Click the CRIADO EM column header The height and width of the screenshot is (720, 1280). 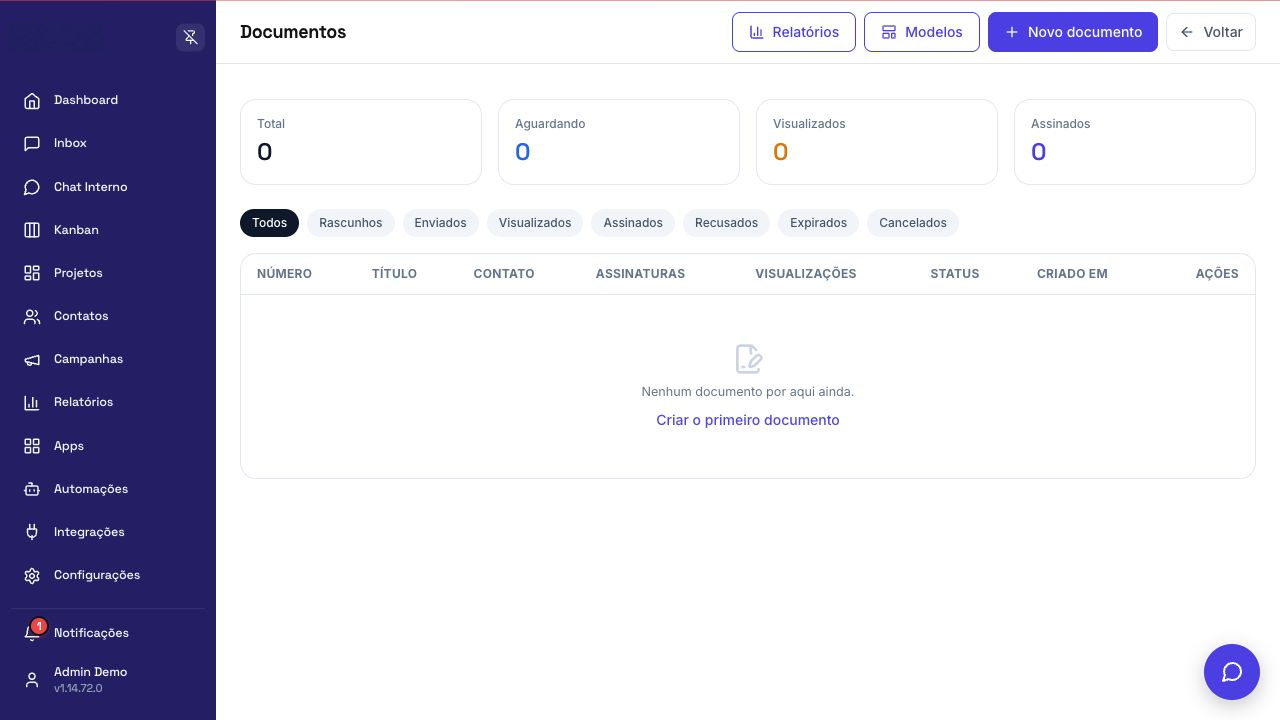click(1072, 274)
